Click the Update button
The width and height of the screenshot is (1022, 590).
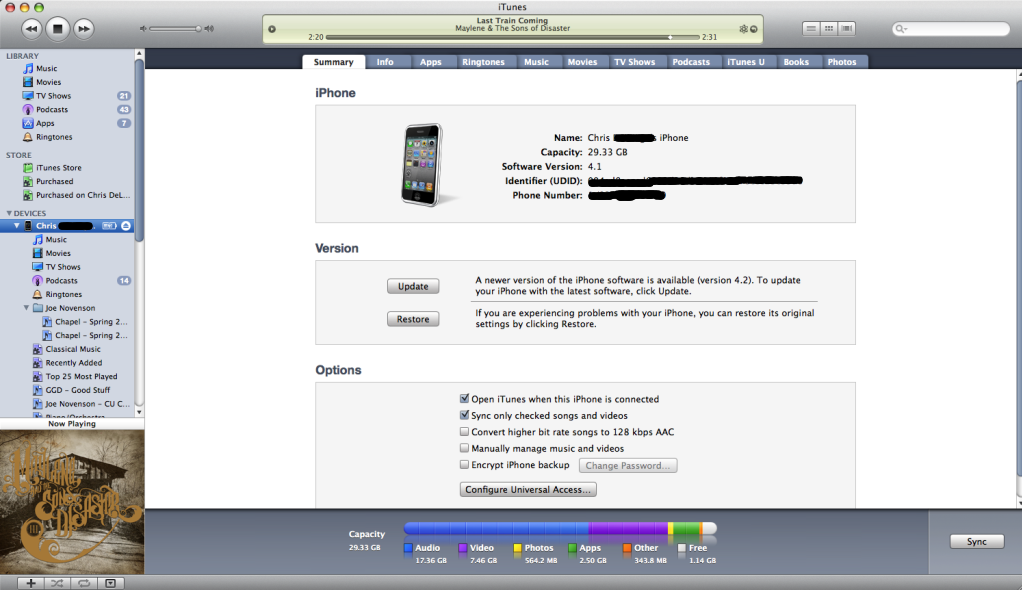(x=413, y=286)
